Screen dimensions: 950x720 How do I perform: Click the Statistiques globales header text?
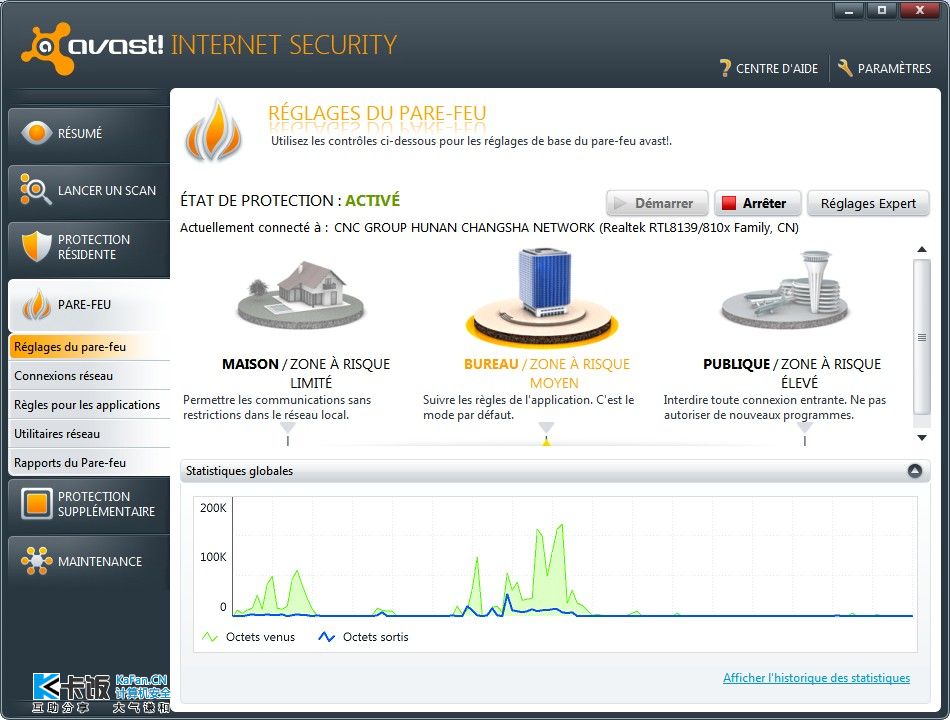click(x=239, y=471)
